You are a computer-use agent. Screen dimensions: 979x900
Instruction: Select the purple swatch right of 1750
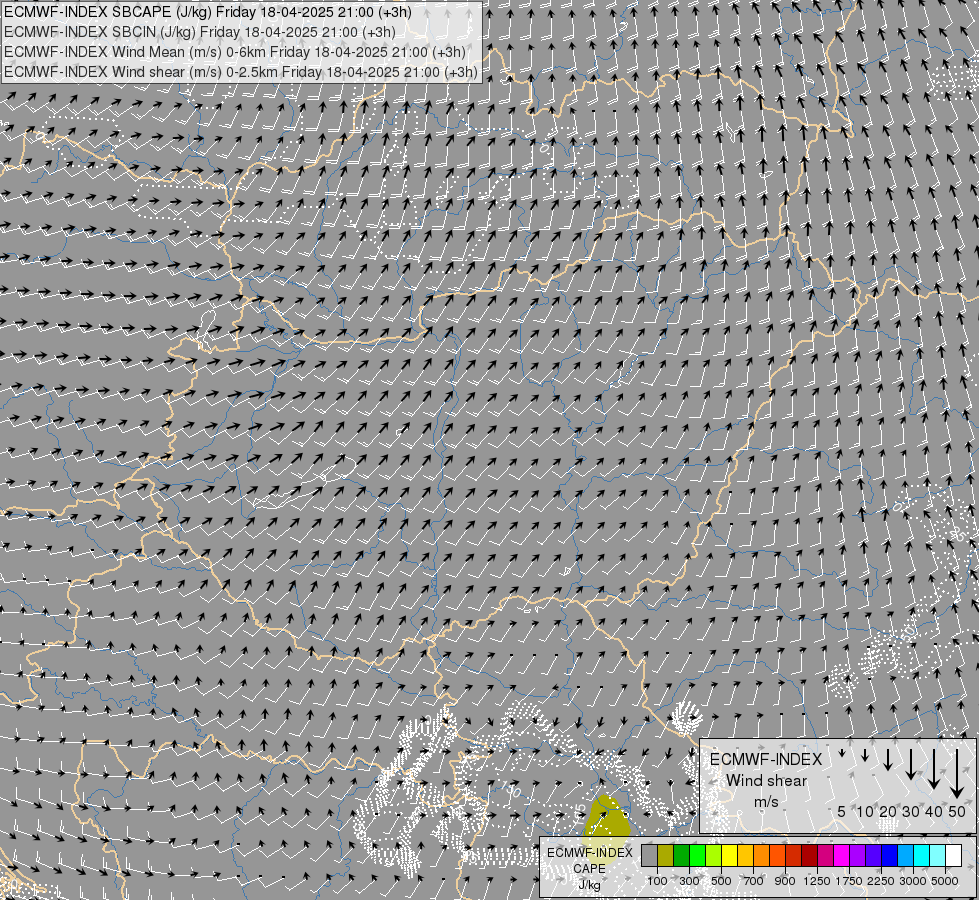858,856
